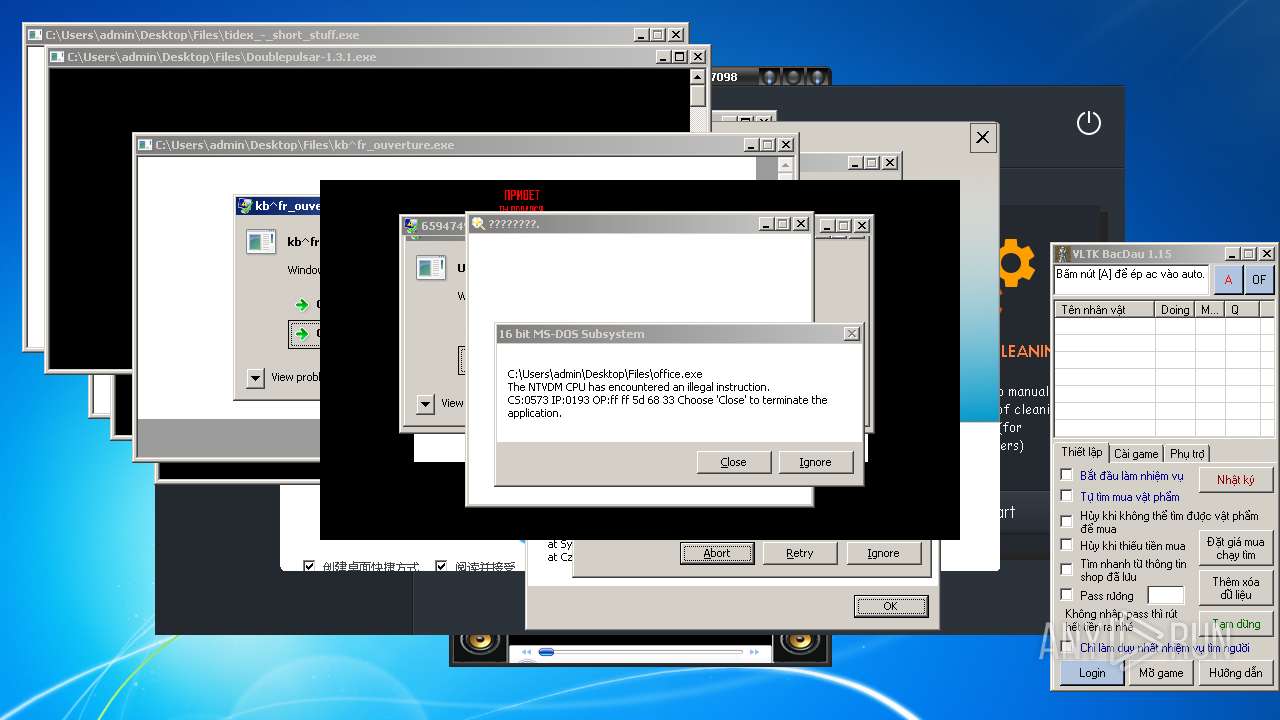Click the Retry button in background error dialog
The width and height of the screenshot is (1280, 720).
click(800, 553)
